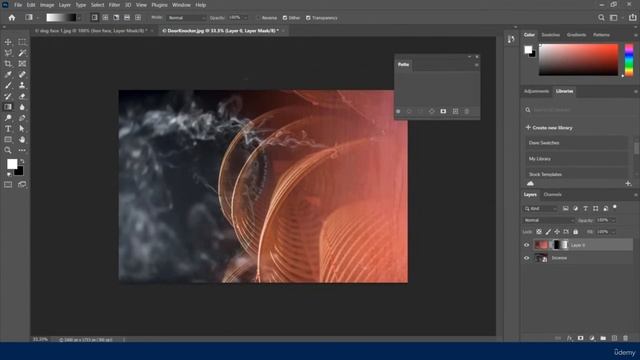The height and width of the screenshot is (360, 640).
Task: Select the Path Selection tool
Action: click(x=22, y=129)
